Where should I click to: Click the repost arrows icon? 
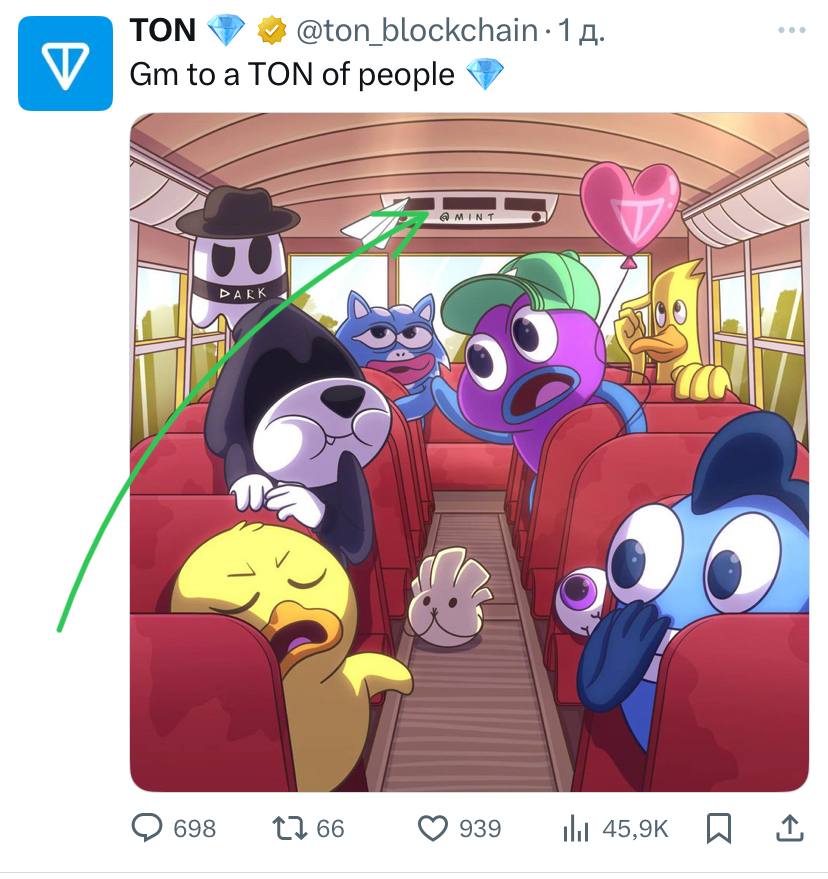290,827
